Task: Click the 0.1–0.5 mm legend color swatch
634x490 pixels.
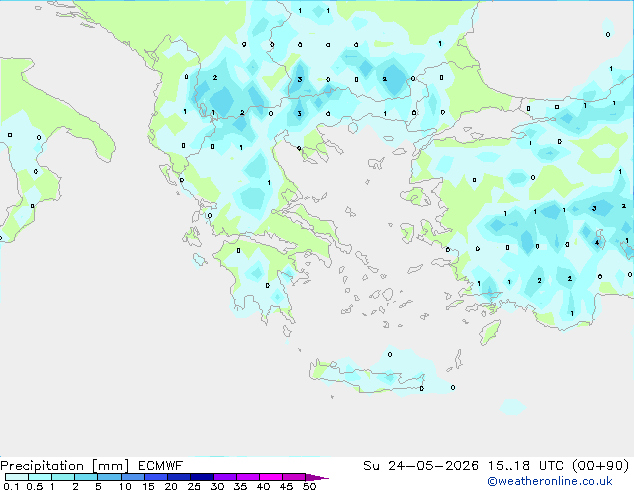Action: pyautogui.click(x=17, y=477)
